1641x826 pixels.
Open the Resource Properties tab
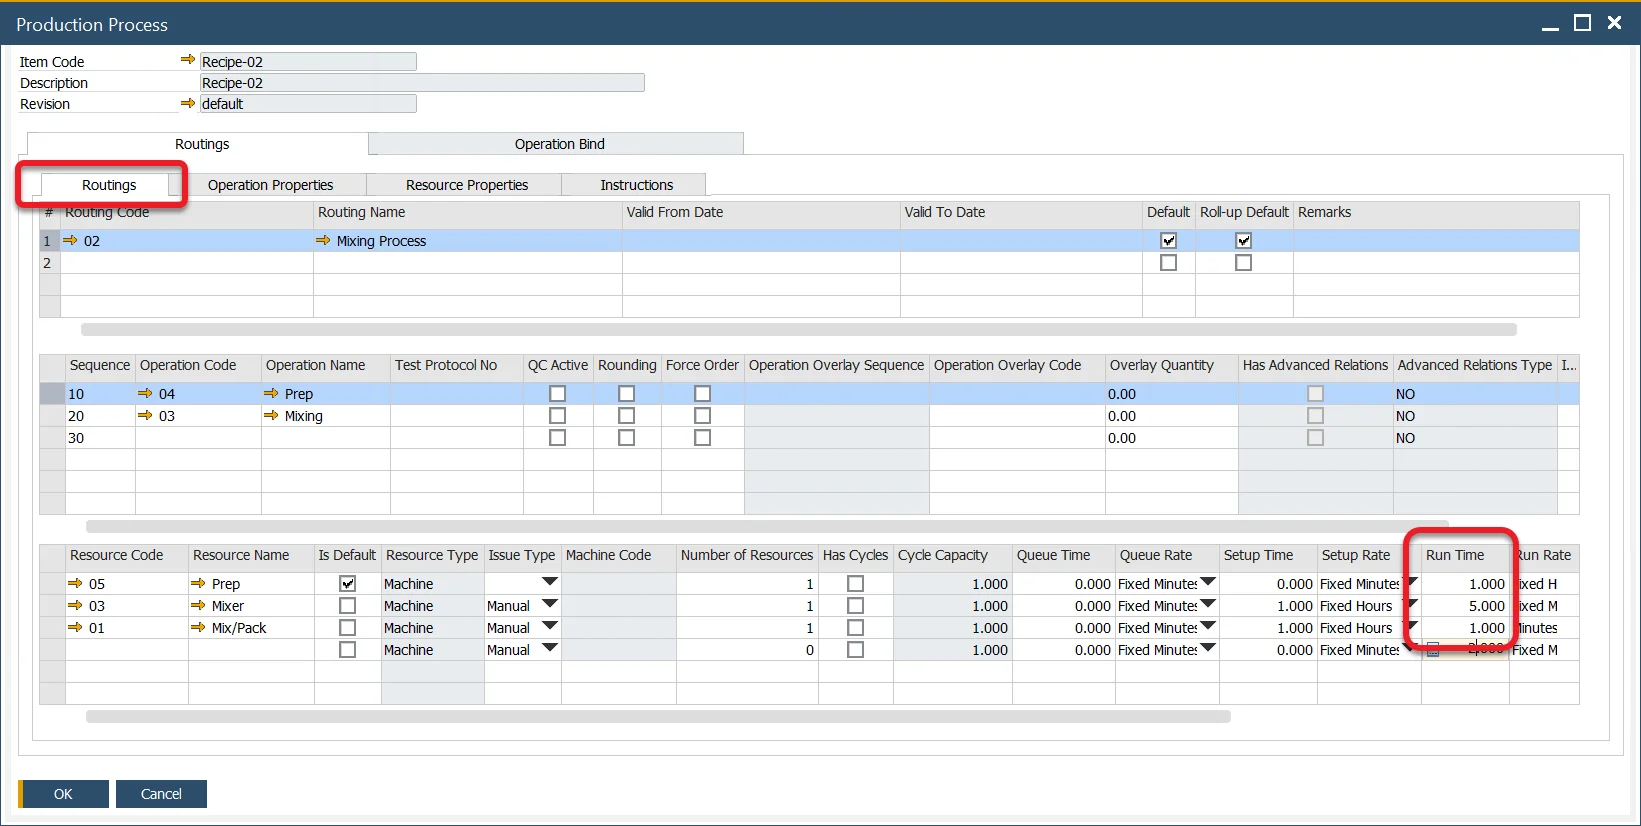[x=466, y=185]
